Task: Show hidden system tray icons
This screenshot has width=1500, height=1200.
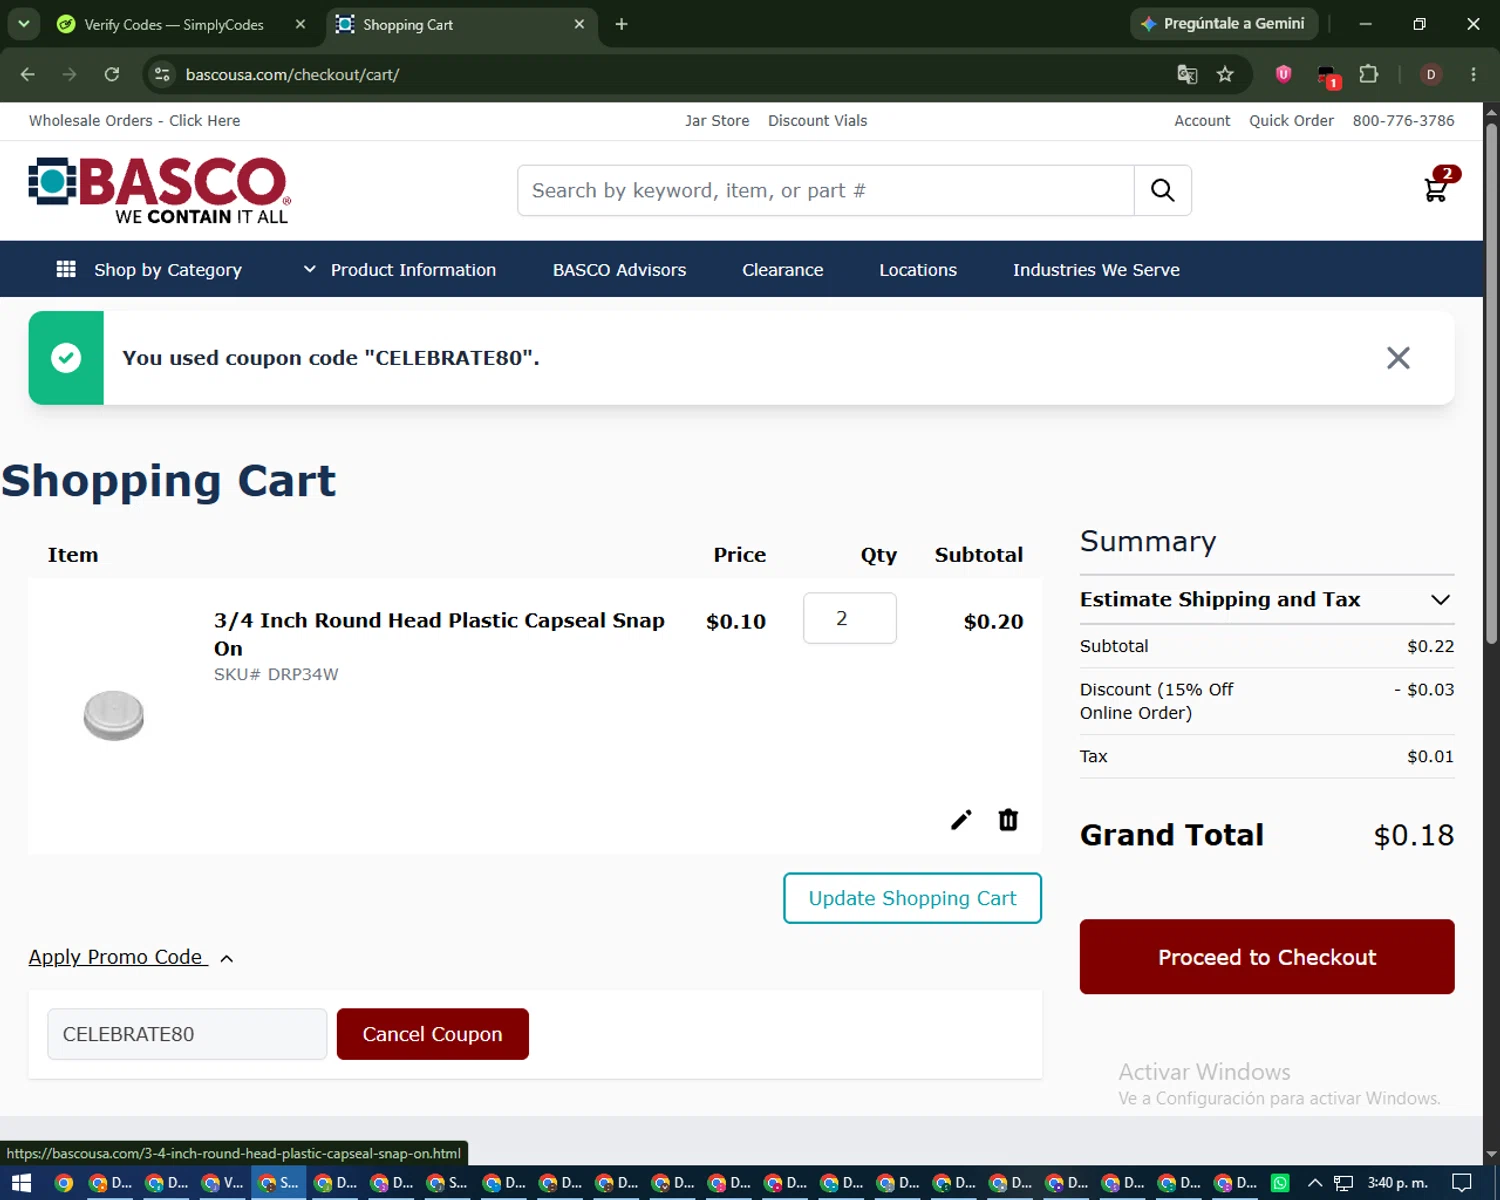Action: click(1315, 1183)
